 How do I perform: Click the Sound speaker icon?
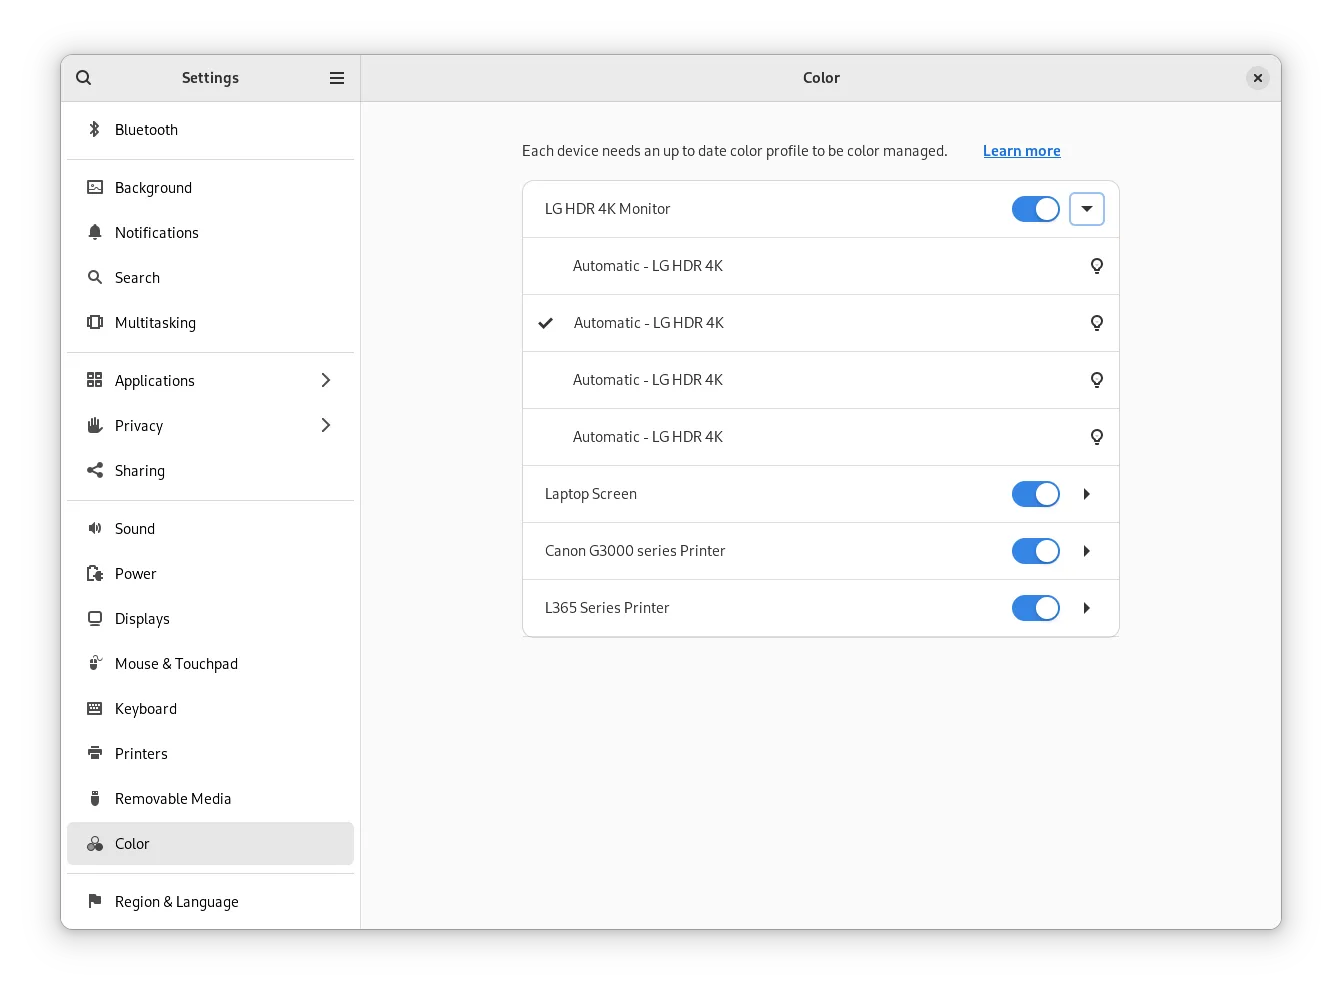pyautogui.click(x=95, y=528)
